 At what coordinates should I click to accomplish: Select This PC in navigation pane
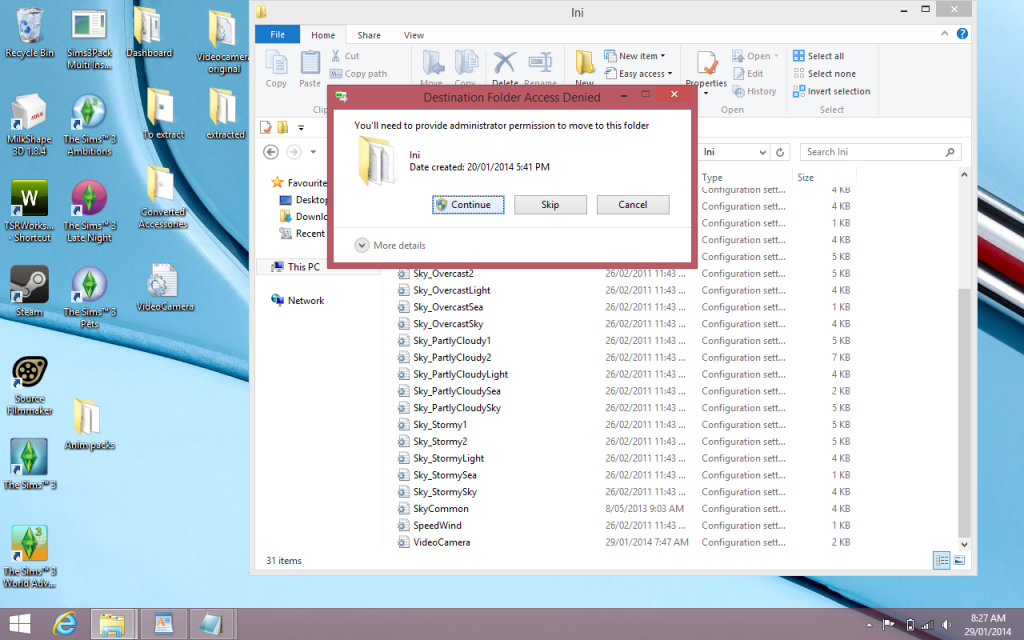(304, 266)
